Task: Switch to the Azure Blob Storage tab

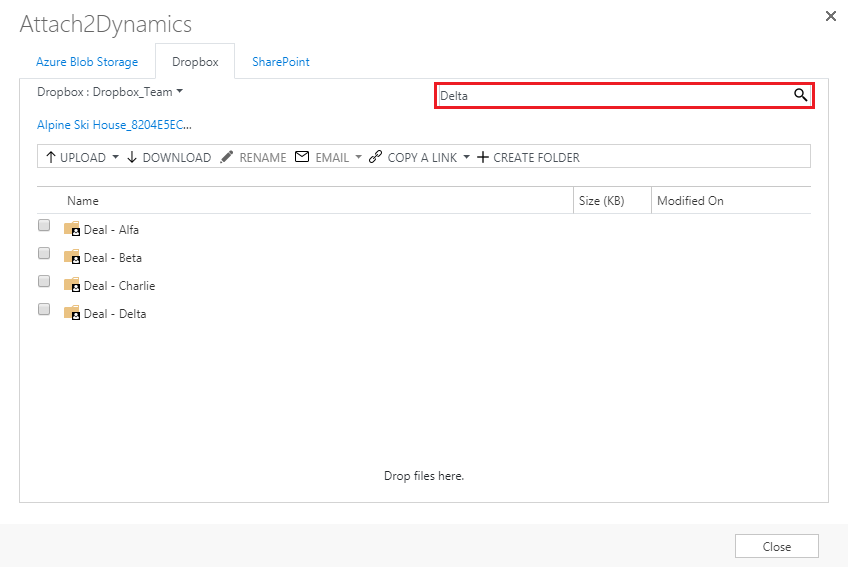Action: [x=87, y=62]
